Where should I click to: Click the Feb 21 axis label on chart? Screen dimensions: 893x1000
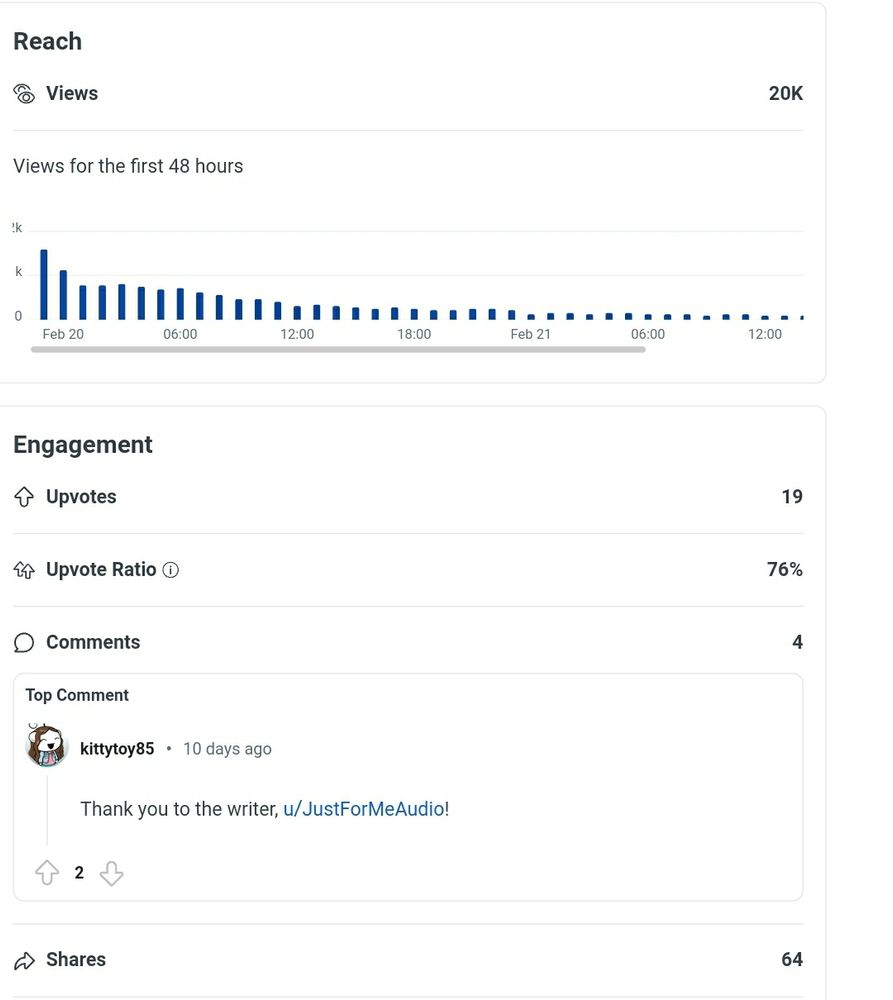531,334
